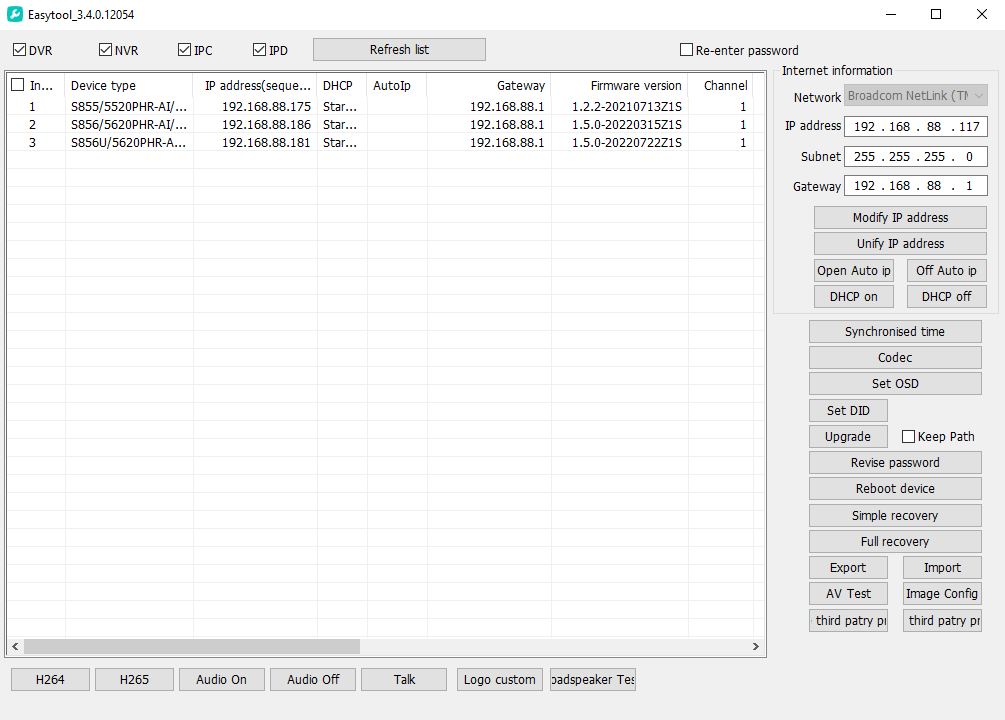This screenshot has width=1005, height=720.
Task: Click into the Subnet mask input field
Action: [x=915, y=157]
